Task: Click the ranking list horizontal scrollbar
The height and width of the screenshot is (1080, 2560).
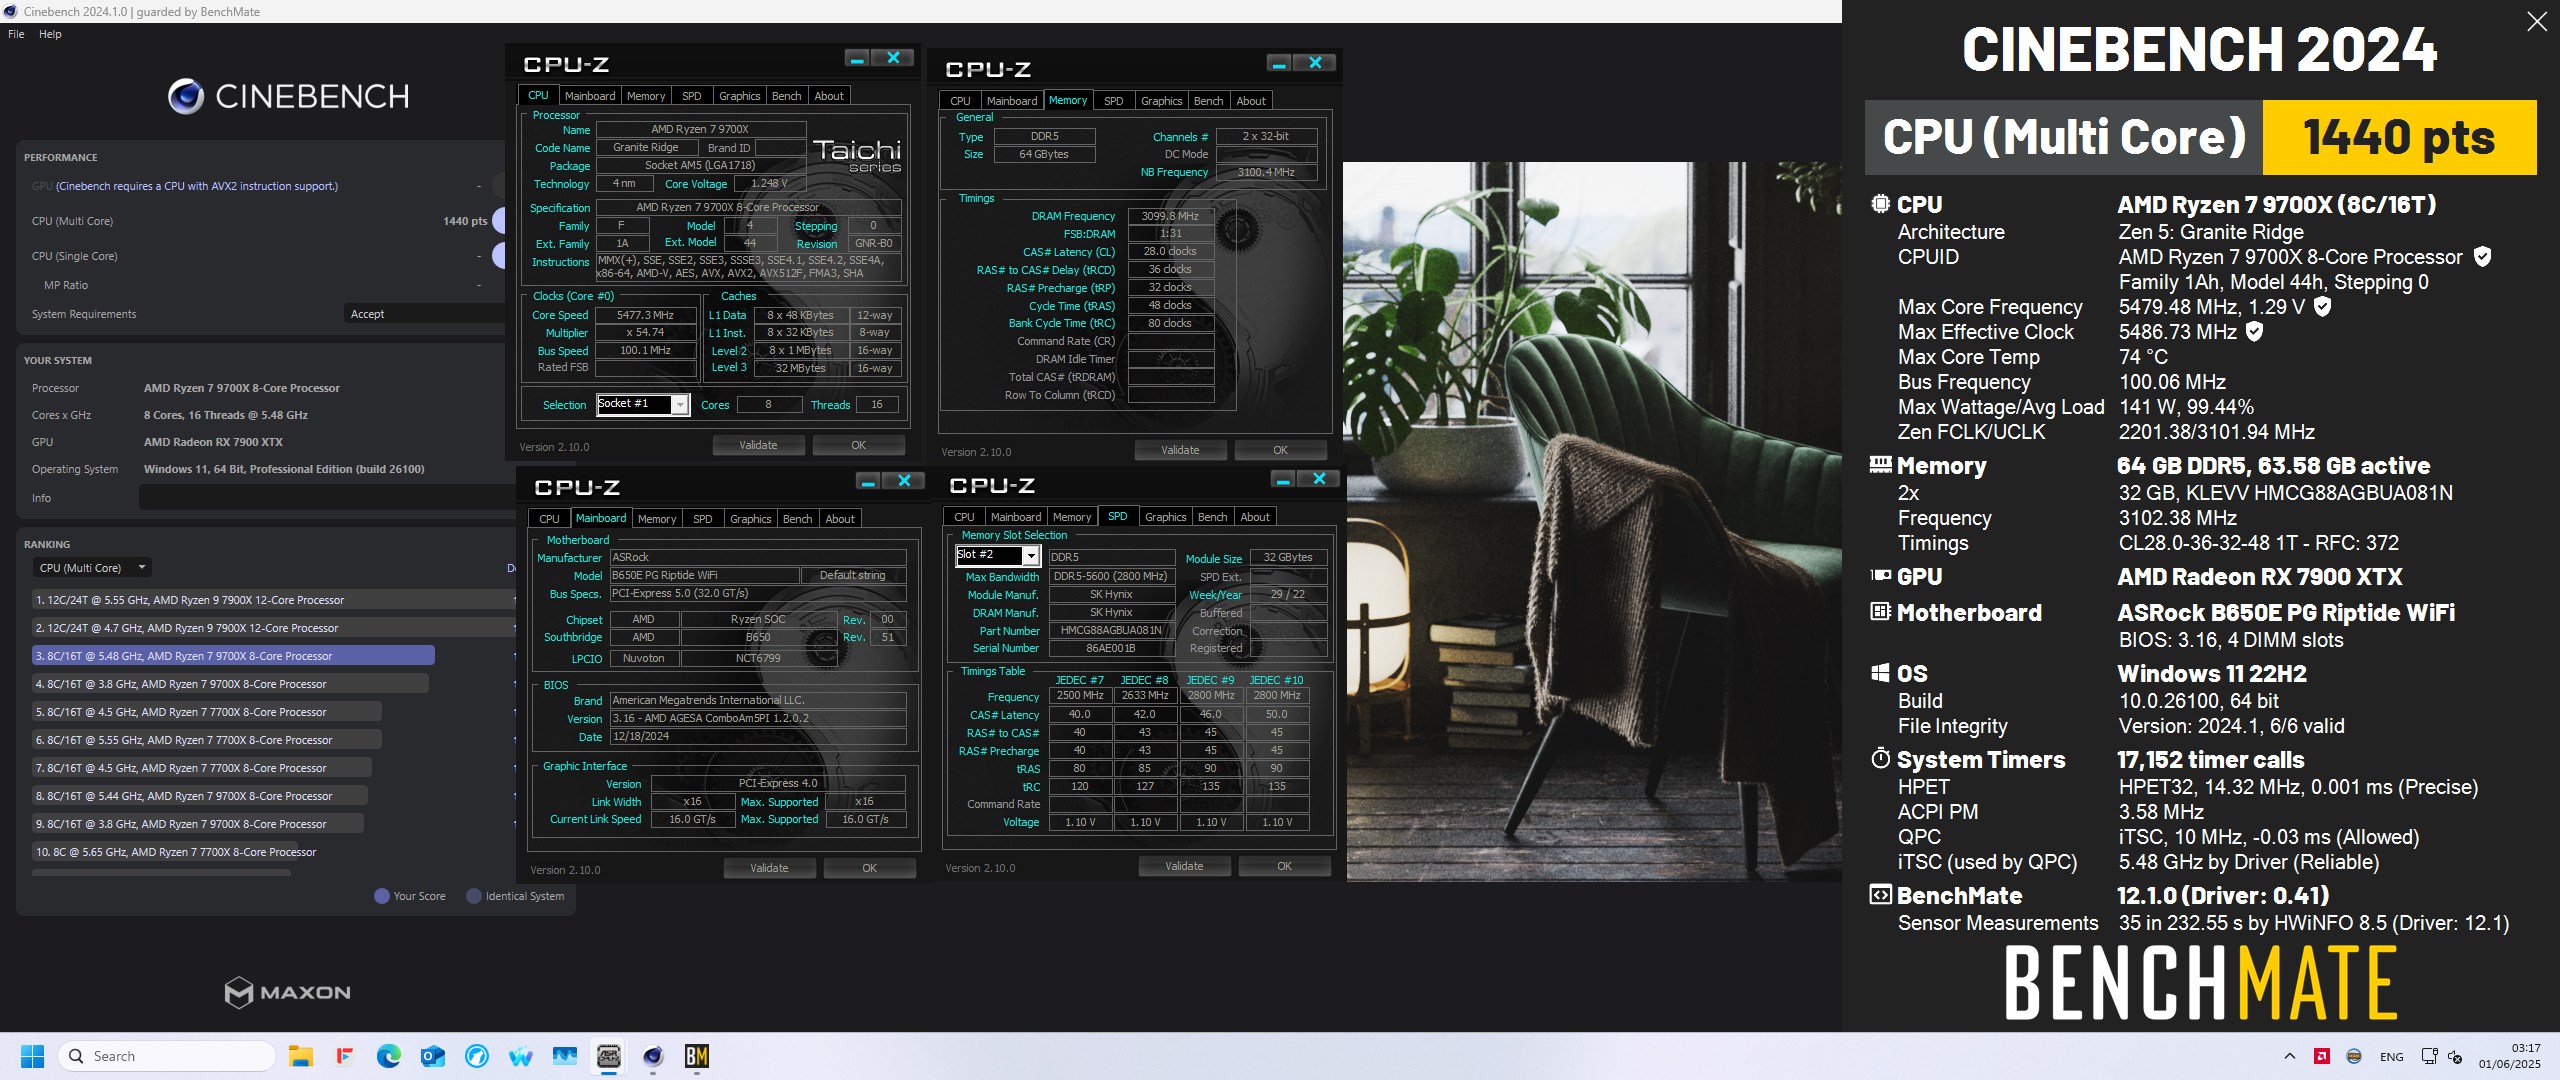Action: pyautogui.click(x=161, y=873)
